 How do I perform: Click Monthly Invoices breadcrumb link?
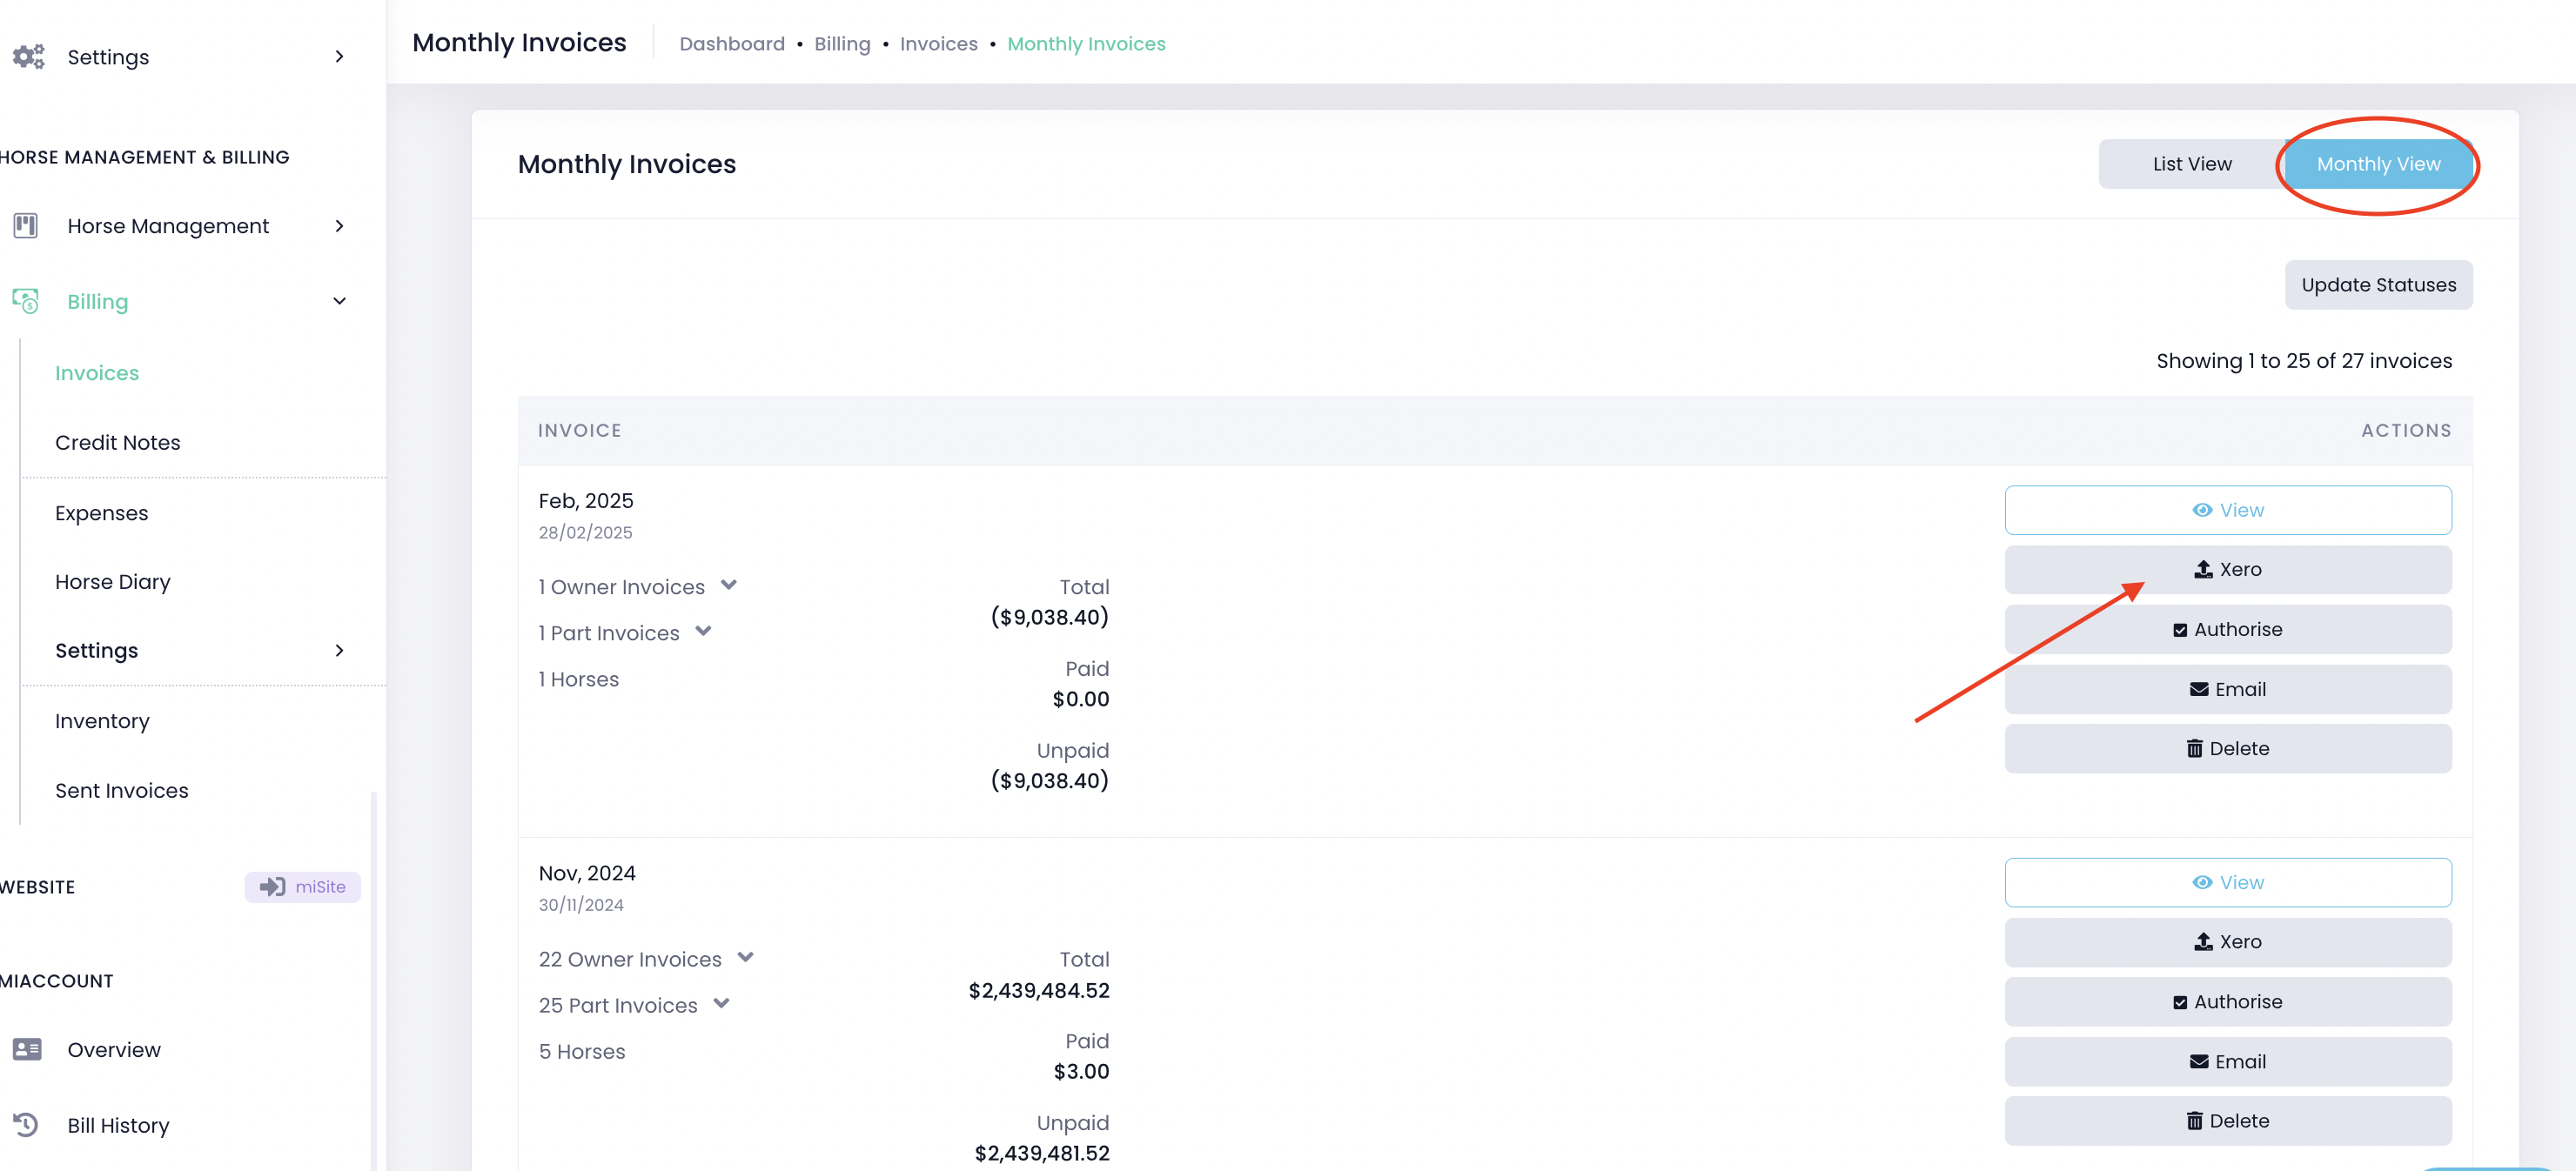coord(1086,44)
